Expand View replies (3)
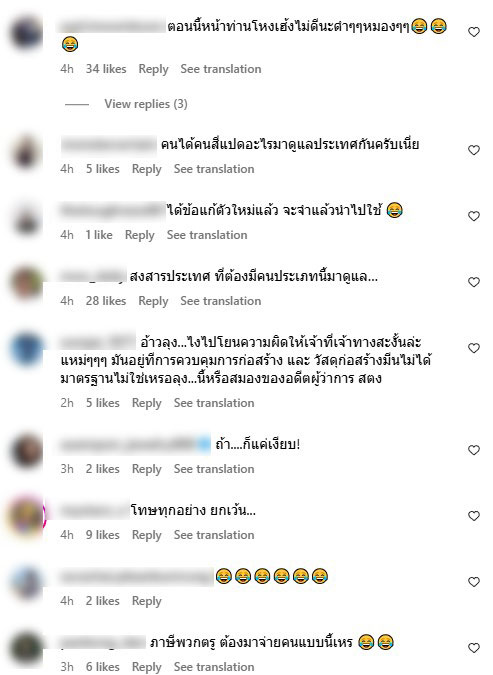The height and width of the screenshot is (675, 493). pyautogui.click(x=146, y=104)
